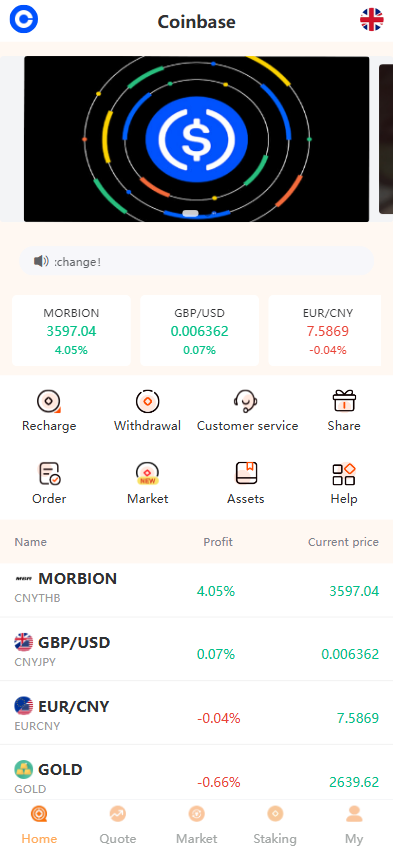Select the Market tab in bottom bar

[x=196, y=825]
